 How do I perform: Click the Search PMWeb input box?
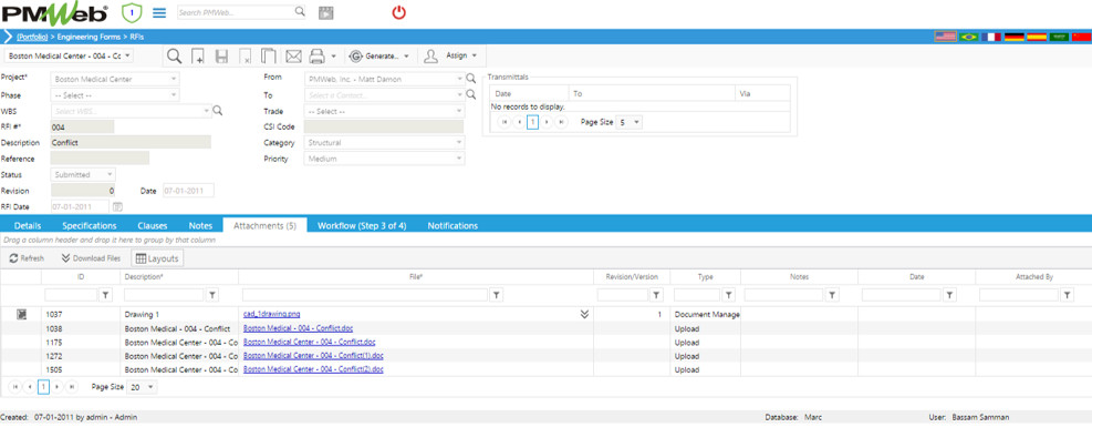234,12
